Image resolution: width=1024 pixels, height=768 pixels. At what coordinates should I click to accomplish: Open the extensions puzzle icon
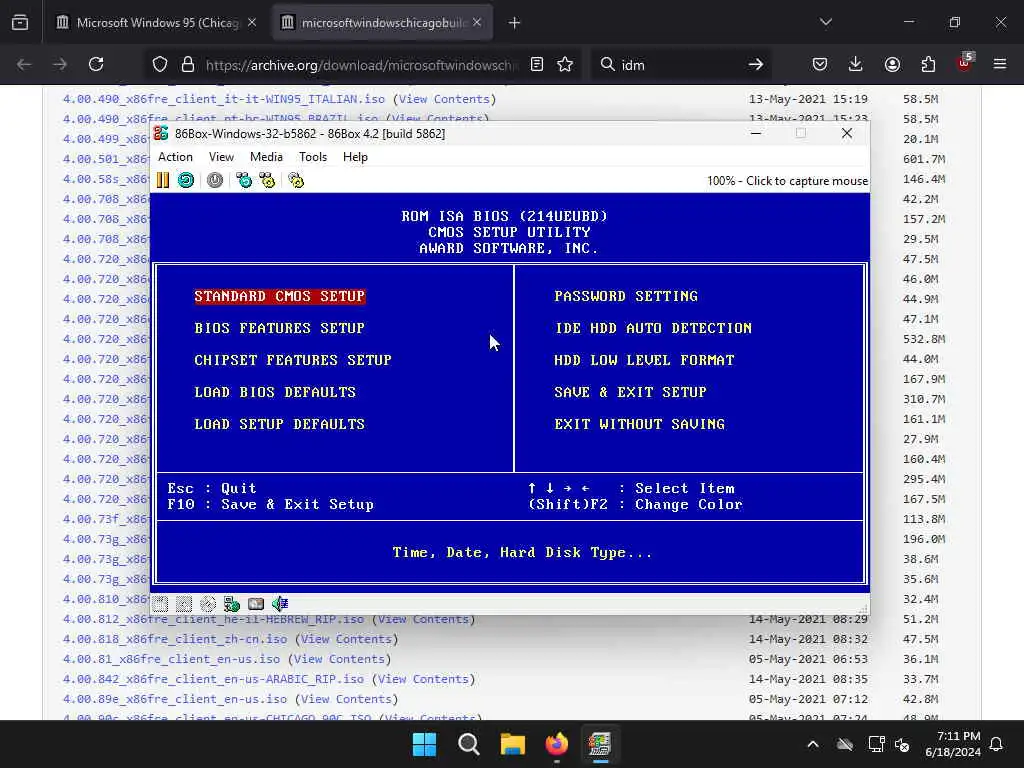pos(928,64)
